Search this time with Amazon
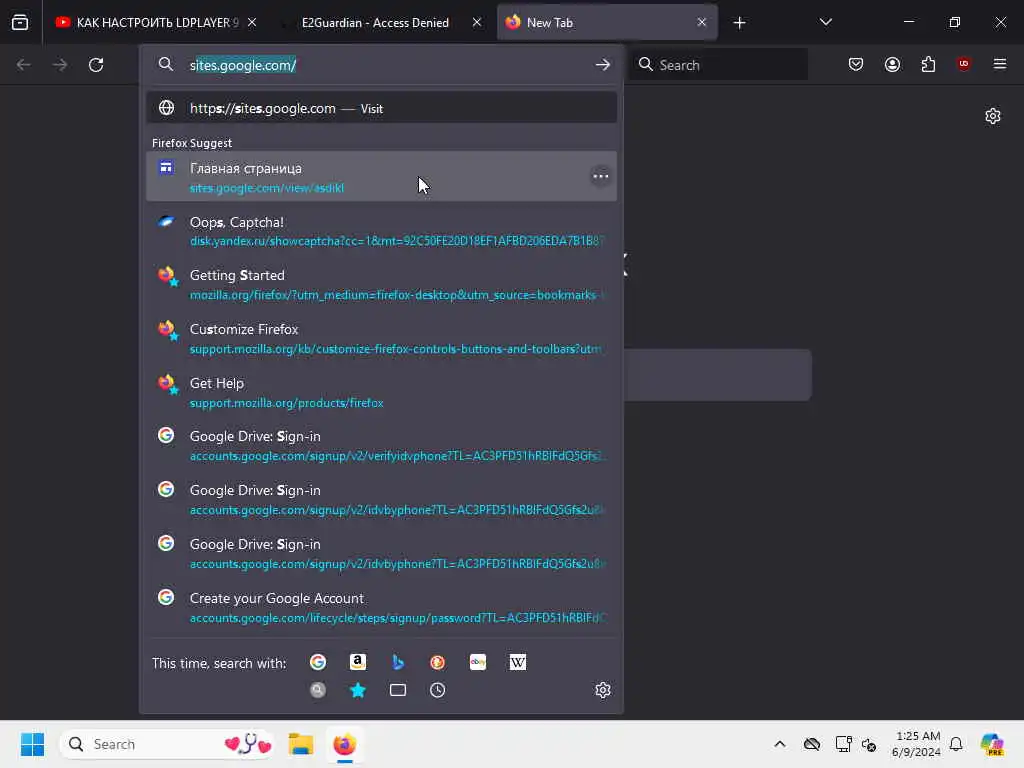Image resolution: width=1024 pixels, height=768 pixels. (x=358, y=662)
